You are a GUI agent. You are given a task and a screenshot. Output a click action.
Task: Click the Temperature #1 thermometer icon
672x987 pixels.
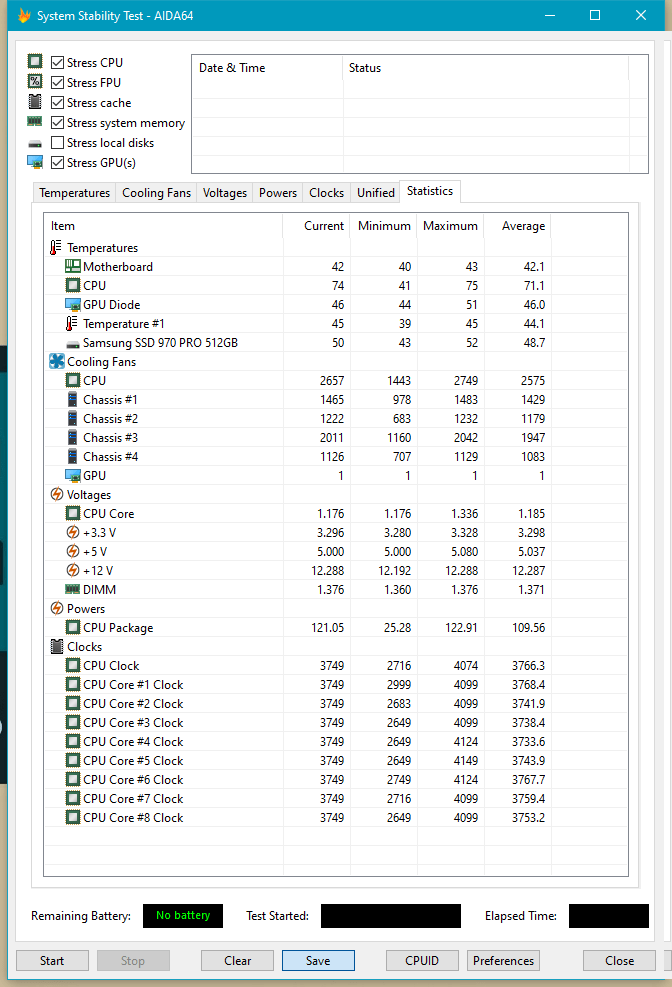[x=72, y=324]
